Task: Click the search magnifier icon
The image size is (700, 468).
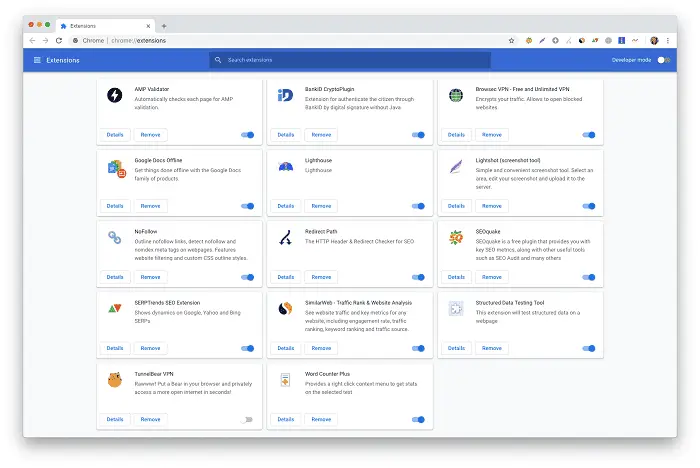Action: 218,60
